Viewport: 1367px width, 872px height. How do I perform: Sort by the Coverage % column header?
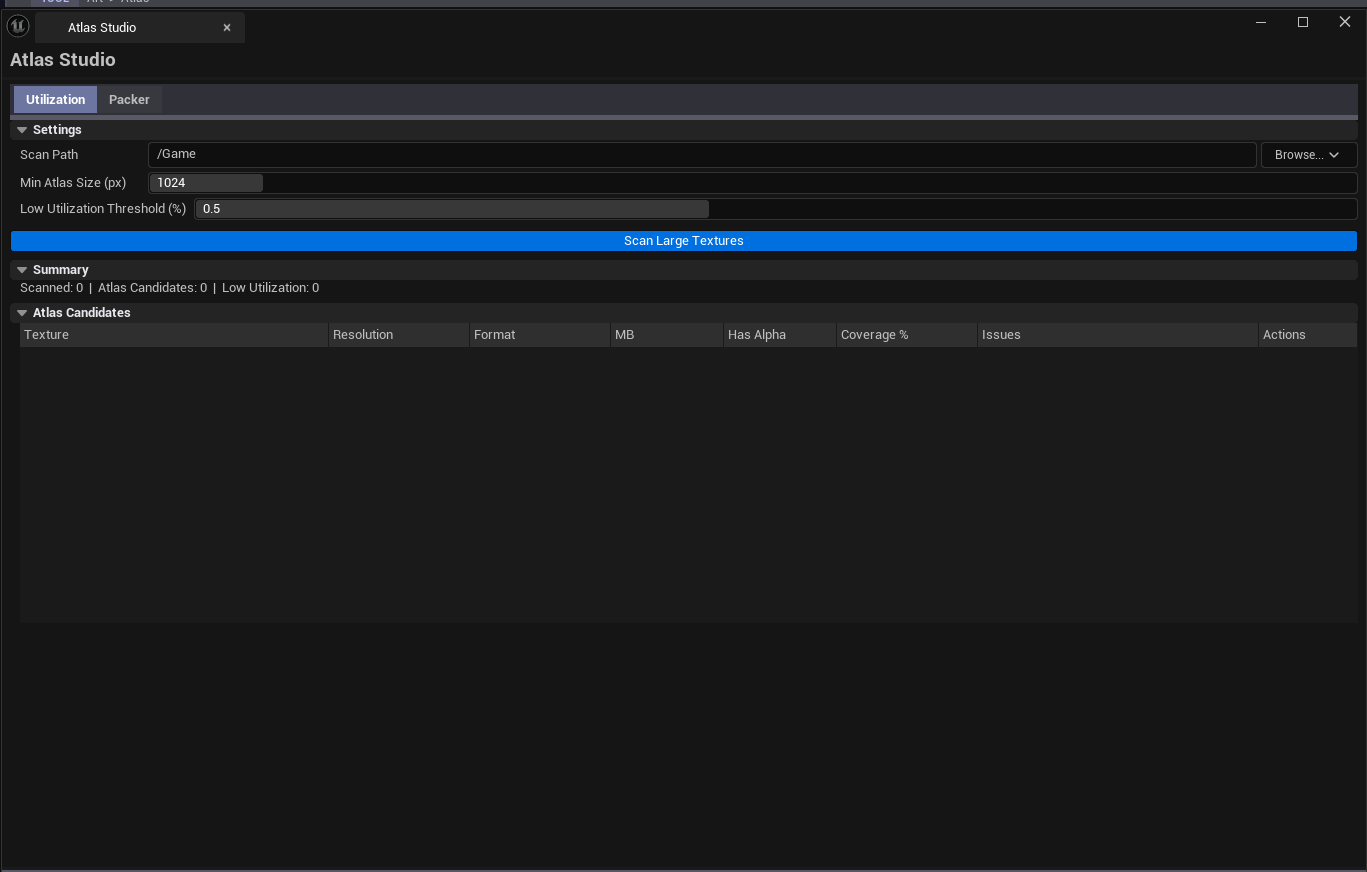coord(907,335)
